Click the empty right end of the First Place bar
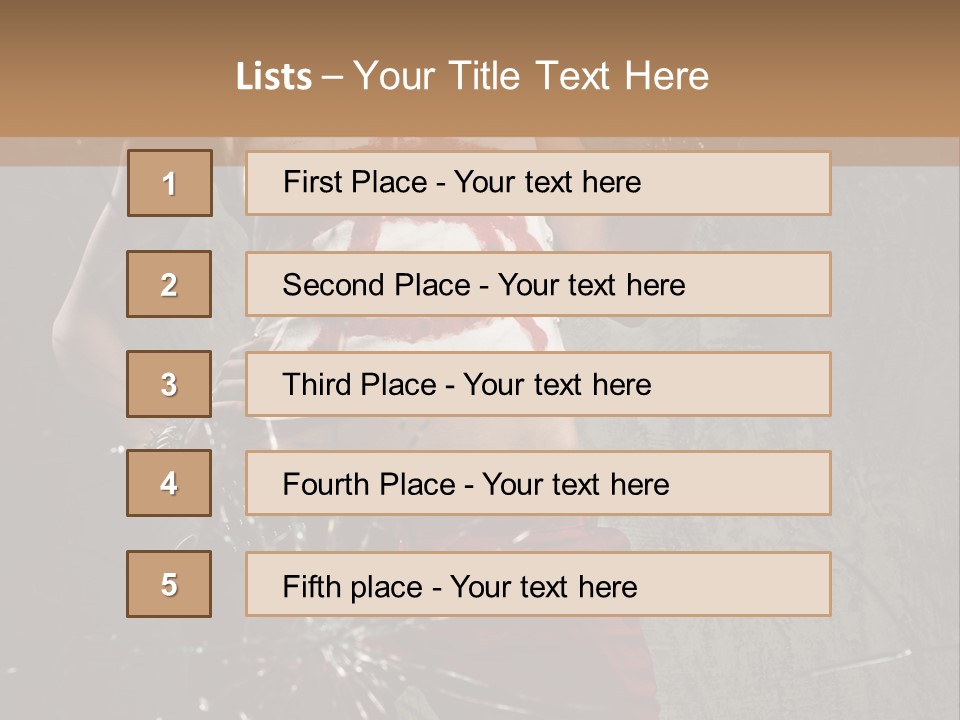This screenshot has width=960, height=720. 760,183
